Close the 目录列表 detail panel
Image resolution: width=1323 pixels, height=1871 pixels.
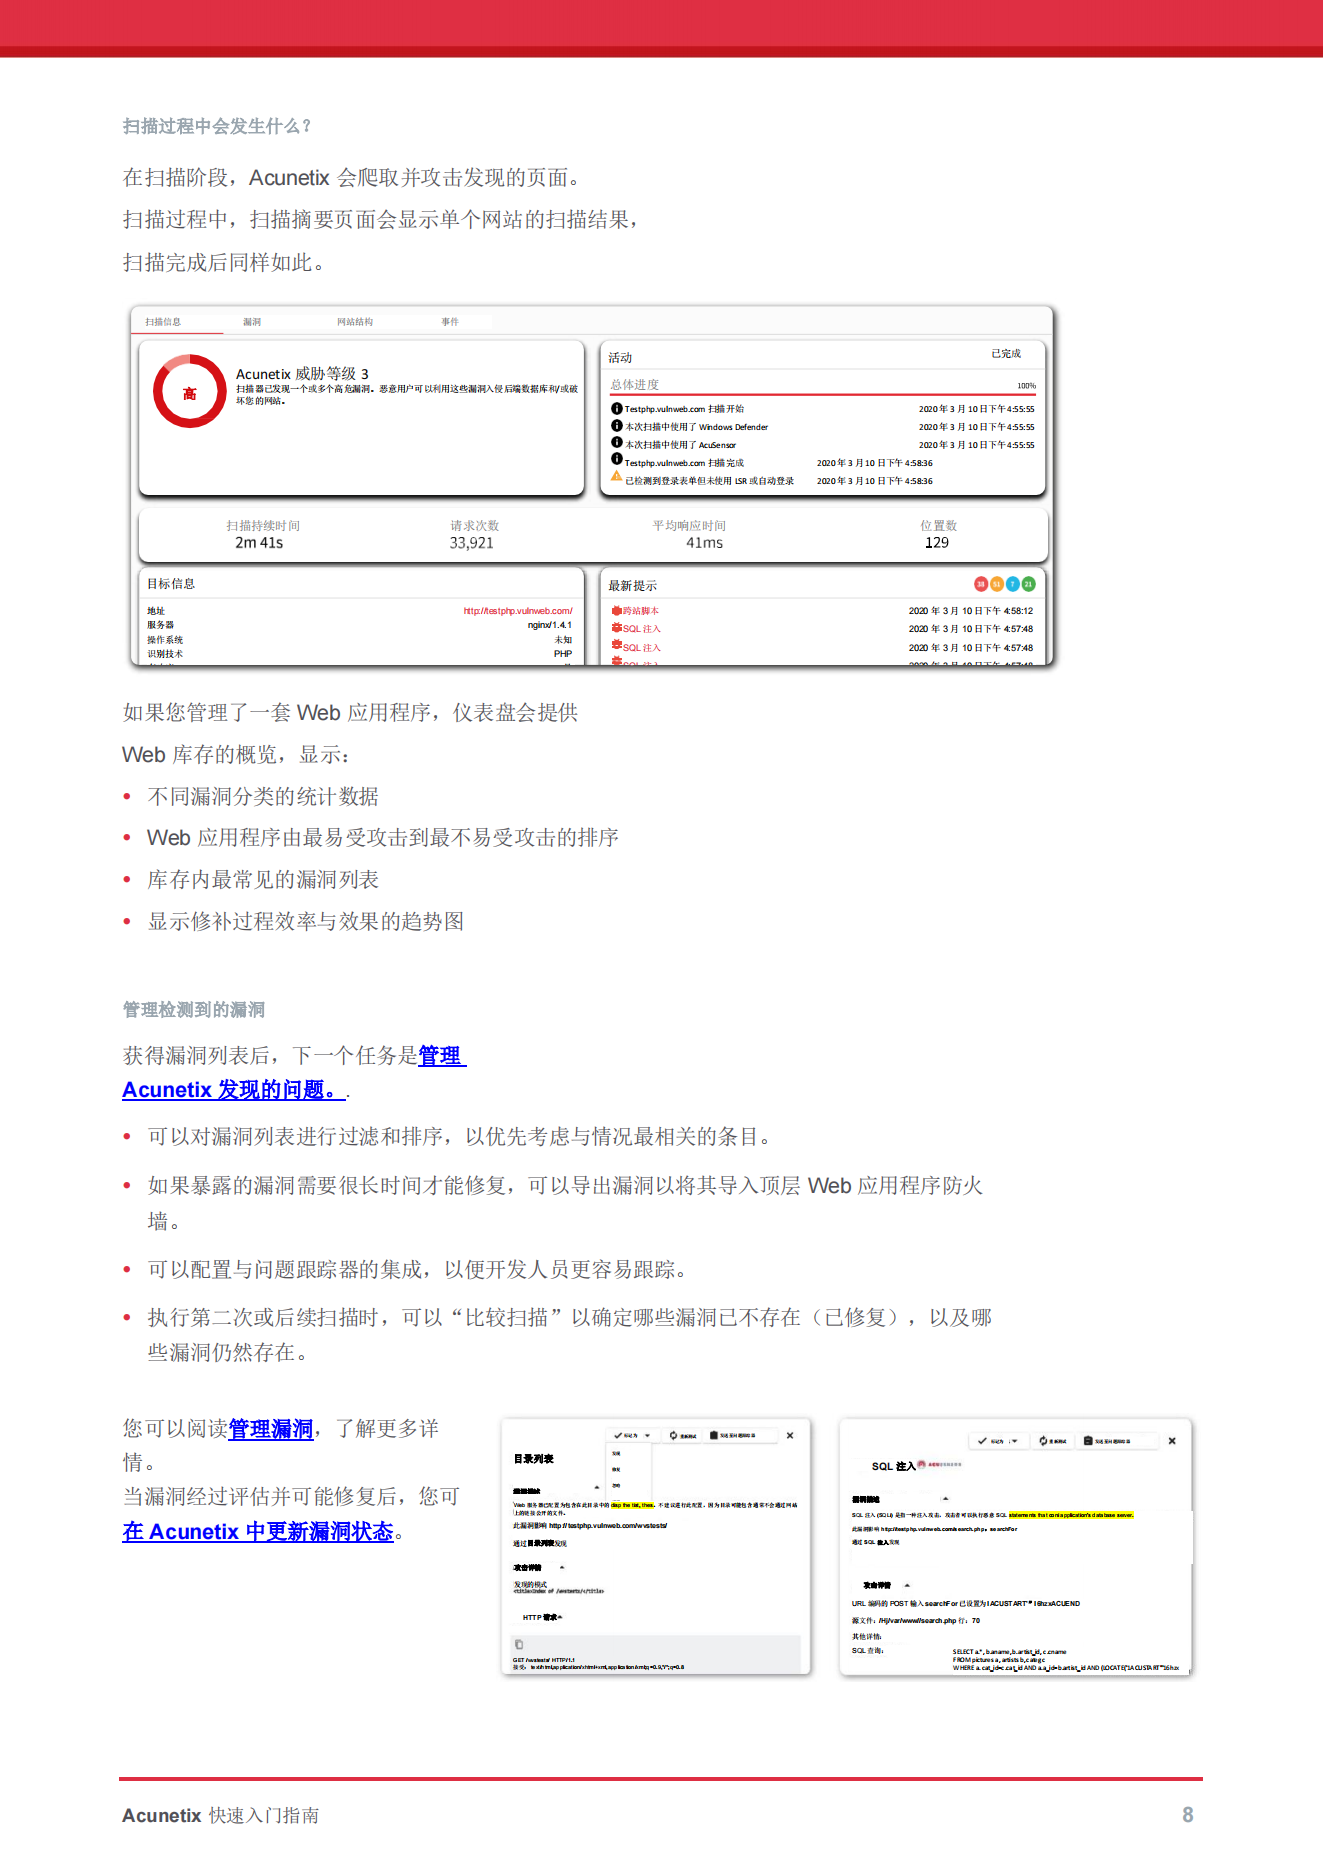click(x=790, y=1435)
